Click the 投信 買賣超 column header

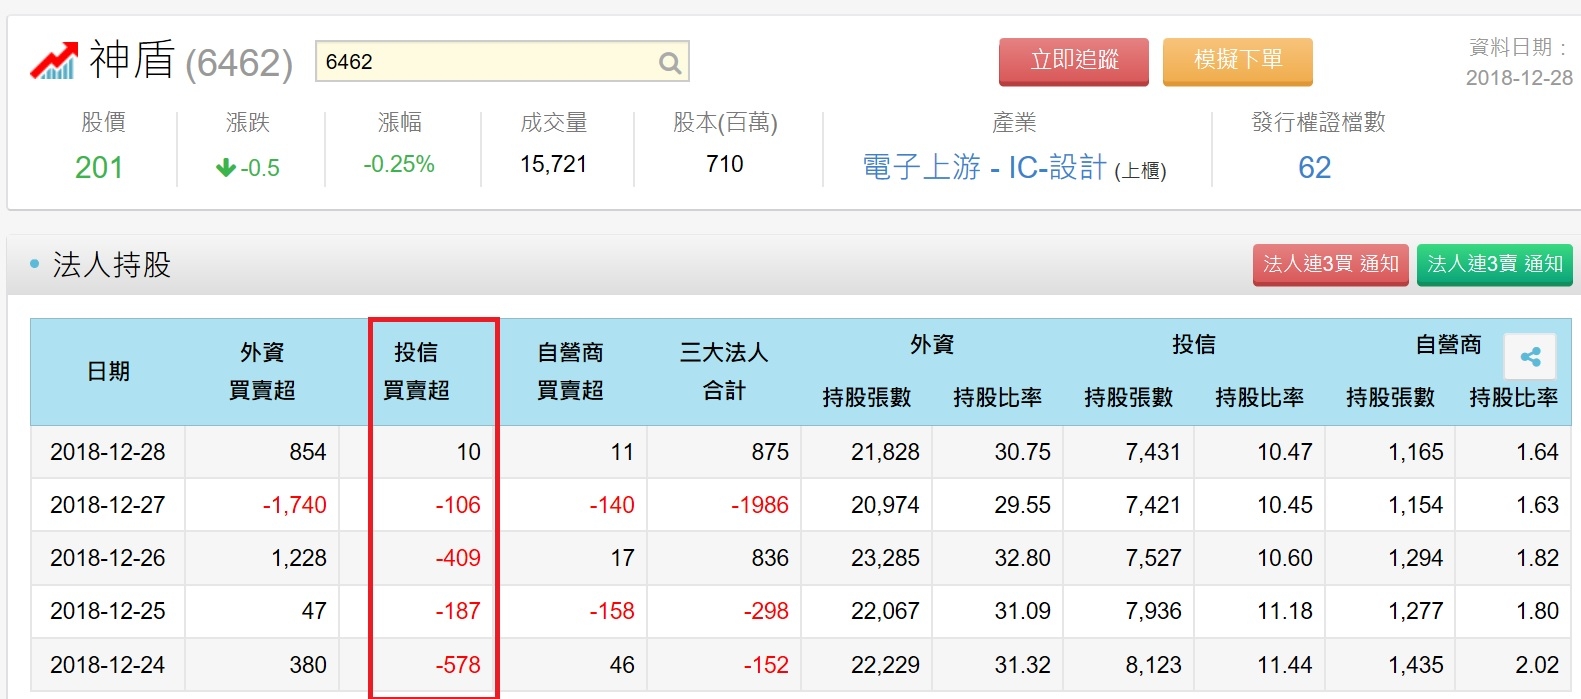pyautogui.click(x=416, y=372)
